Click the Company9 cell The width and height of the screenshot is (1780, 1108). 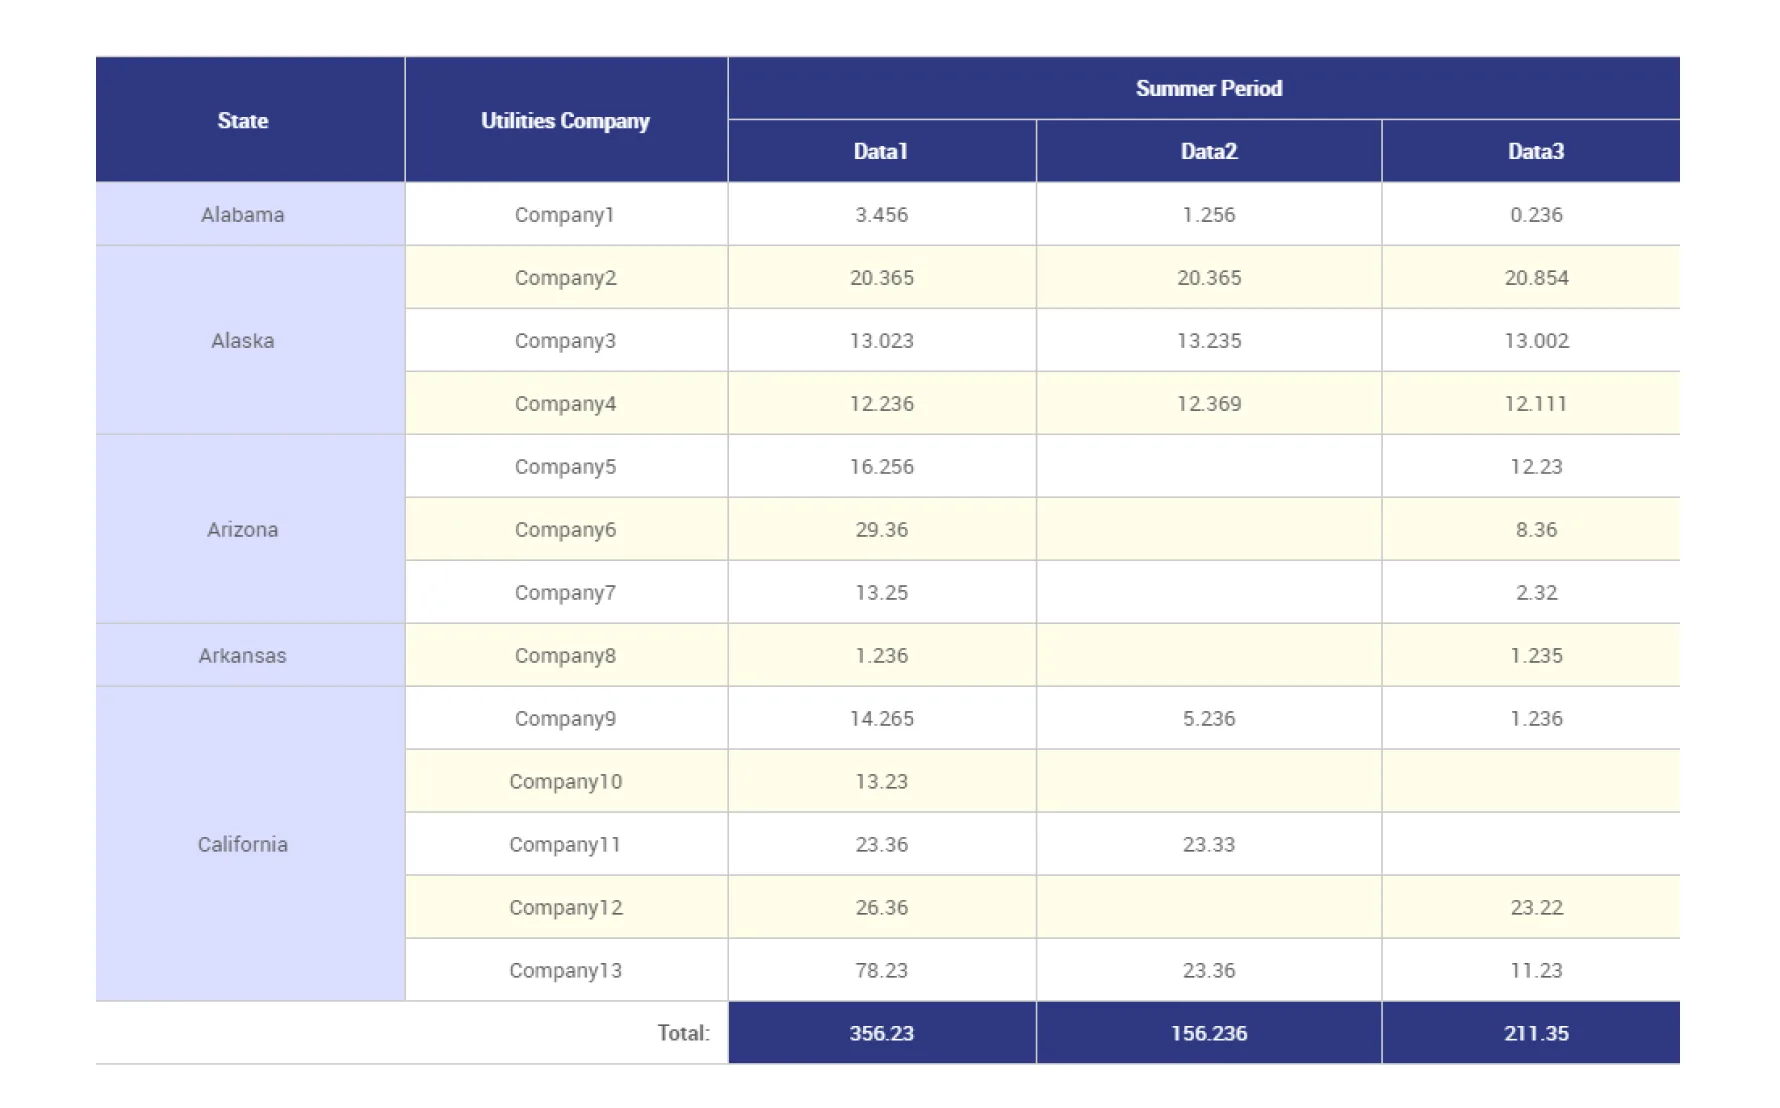click(x=566, y=718)
